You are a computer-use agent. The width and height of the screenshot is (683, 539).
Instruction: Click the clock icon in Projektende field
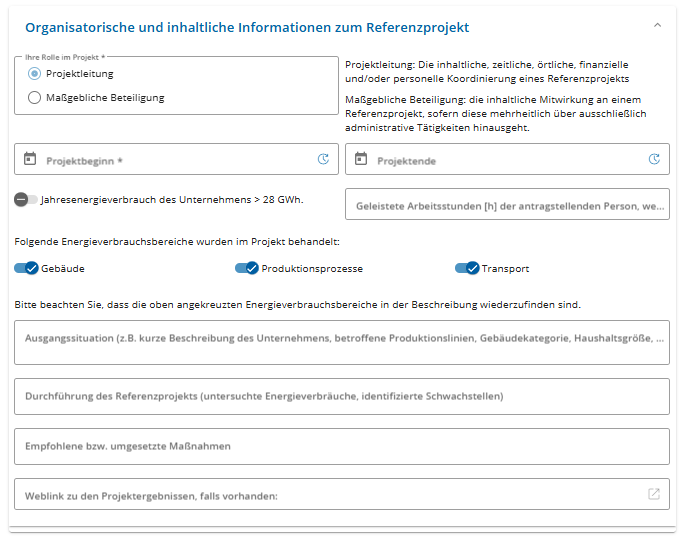[x=654, y=159]
